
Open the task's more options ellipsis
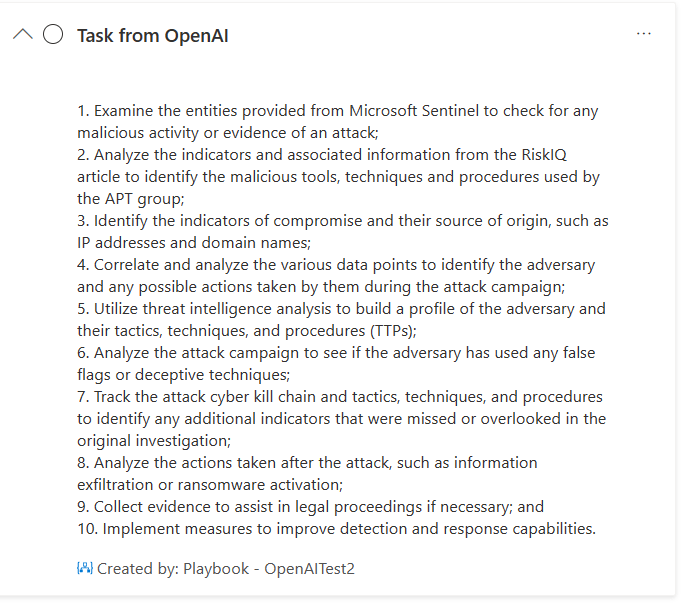click(644, 33)
